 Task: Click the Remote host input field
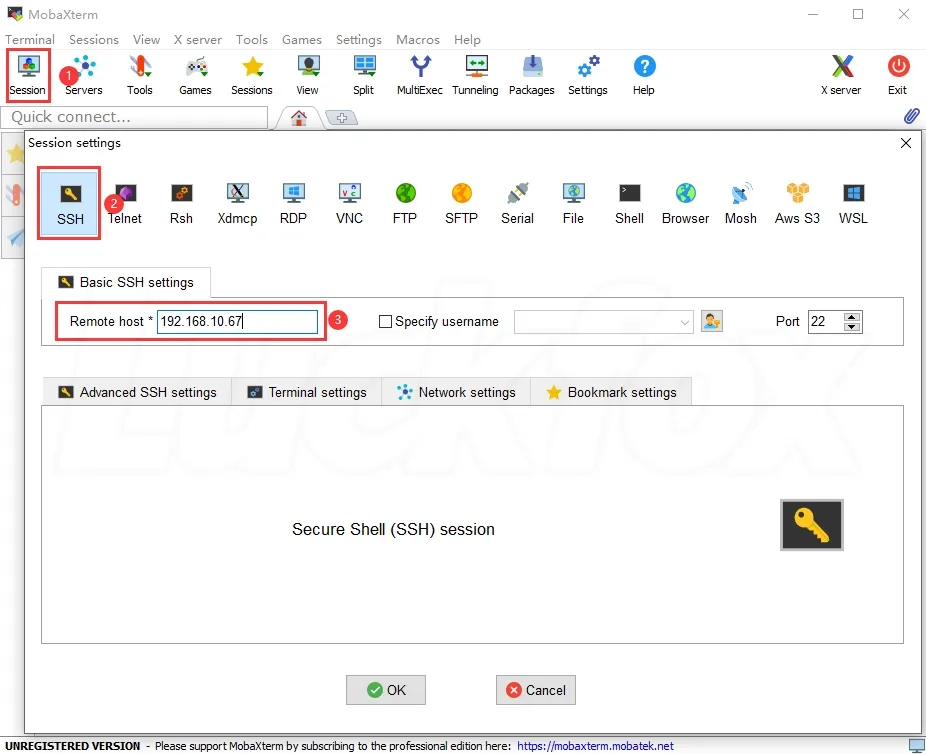coord(237,322)
